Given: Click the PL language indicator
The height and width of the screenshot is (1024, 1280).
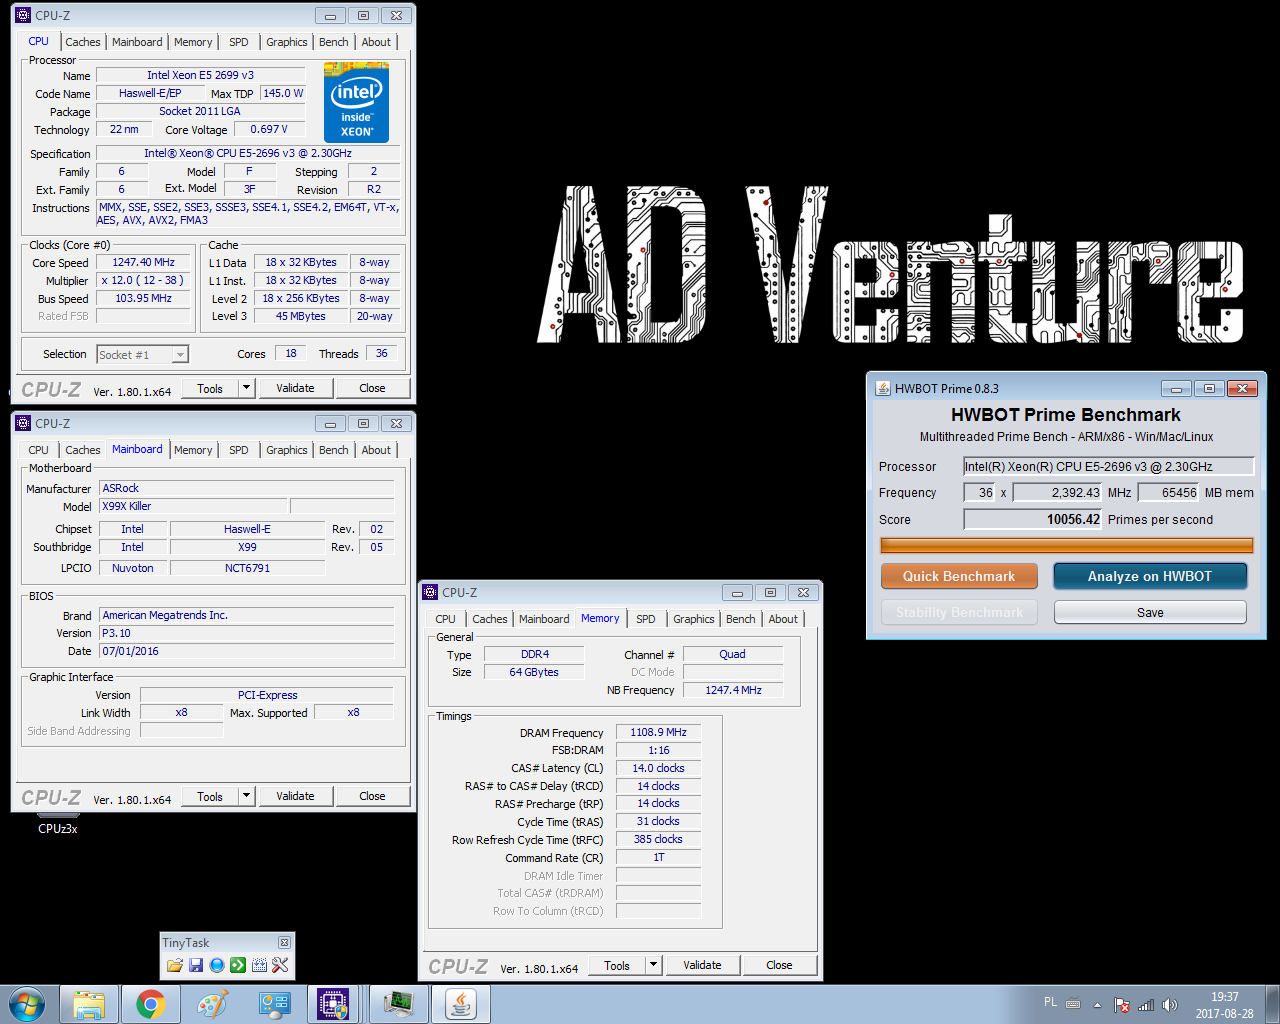Looking at the screenshot, I should [x=1050, y=1002].
